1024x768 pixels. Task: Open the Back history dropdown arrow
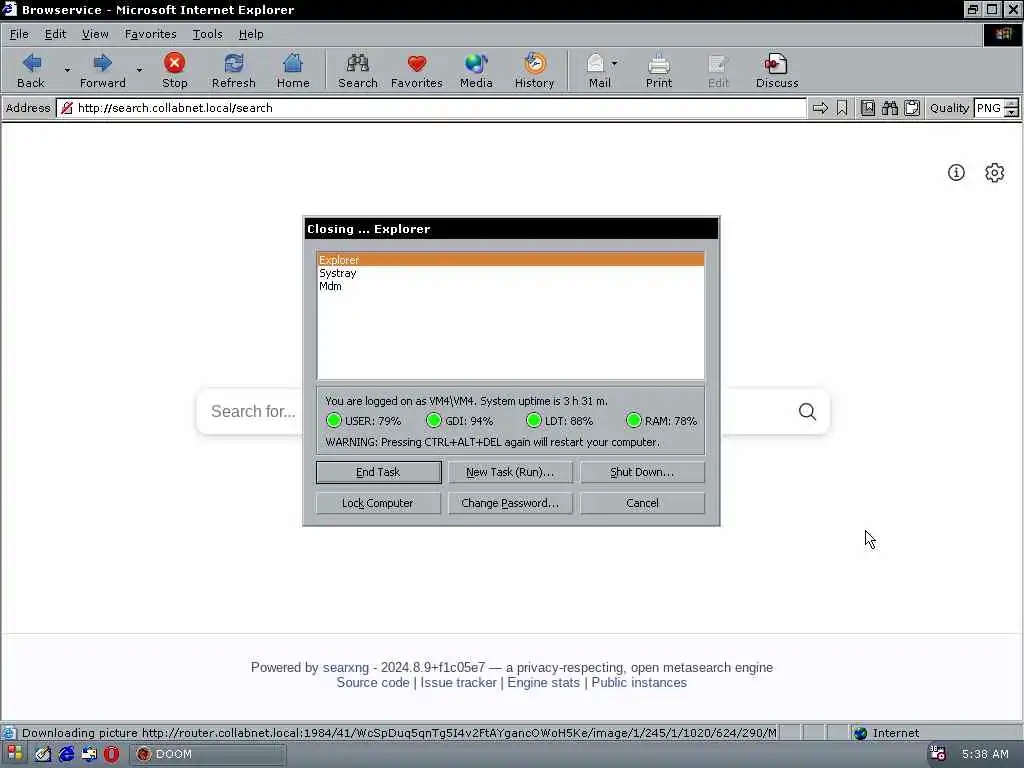67,69
